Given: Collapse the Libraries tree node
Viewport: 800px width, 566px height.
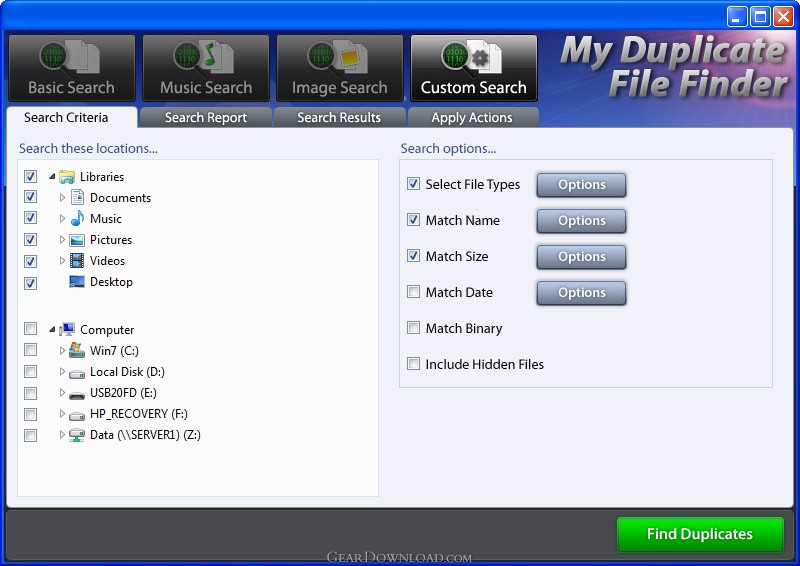Looking at the screenshot, I should click(52, 177).
